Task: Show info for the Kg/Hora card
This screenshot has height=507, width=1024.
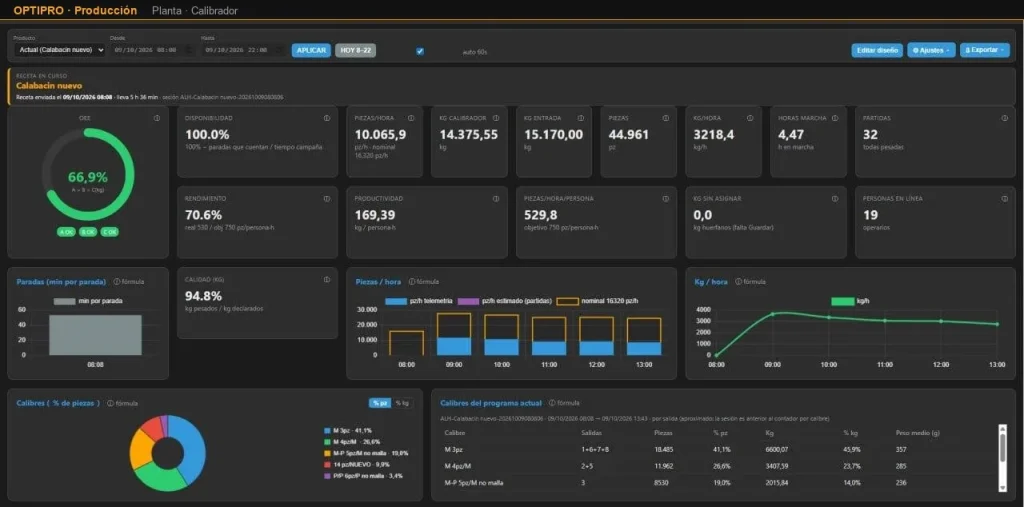Action: tap(750, 118)
